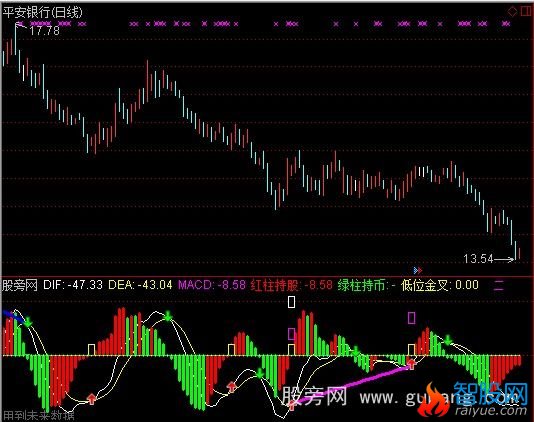Click the leftmost red up-arrow buy signal
Viewport: 534px width, 422px height.
coord(91,398)
